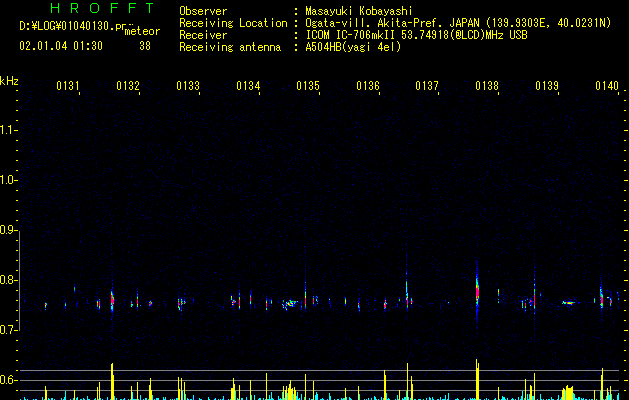The width and height of the screenshot is (629, 400).
Task: Click the 0137 time marker
Action: [427, 86]
